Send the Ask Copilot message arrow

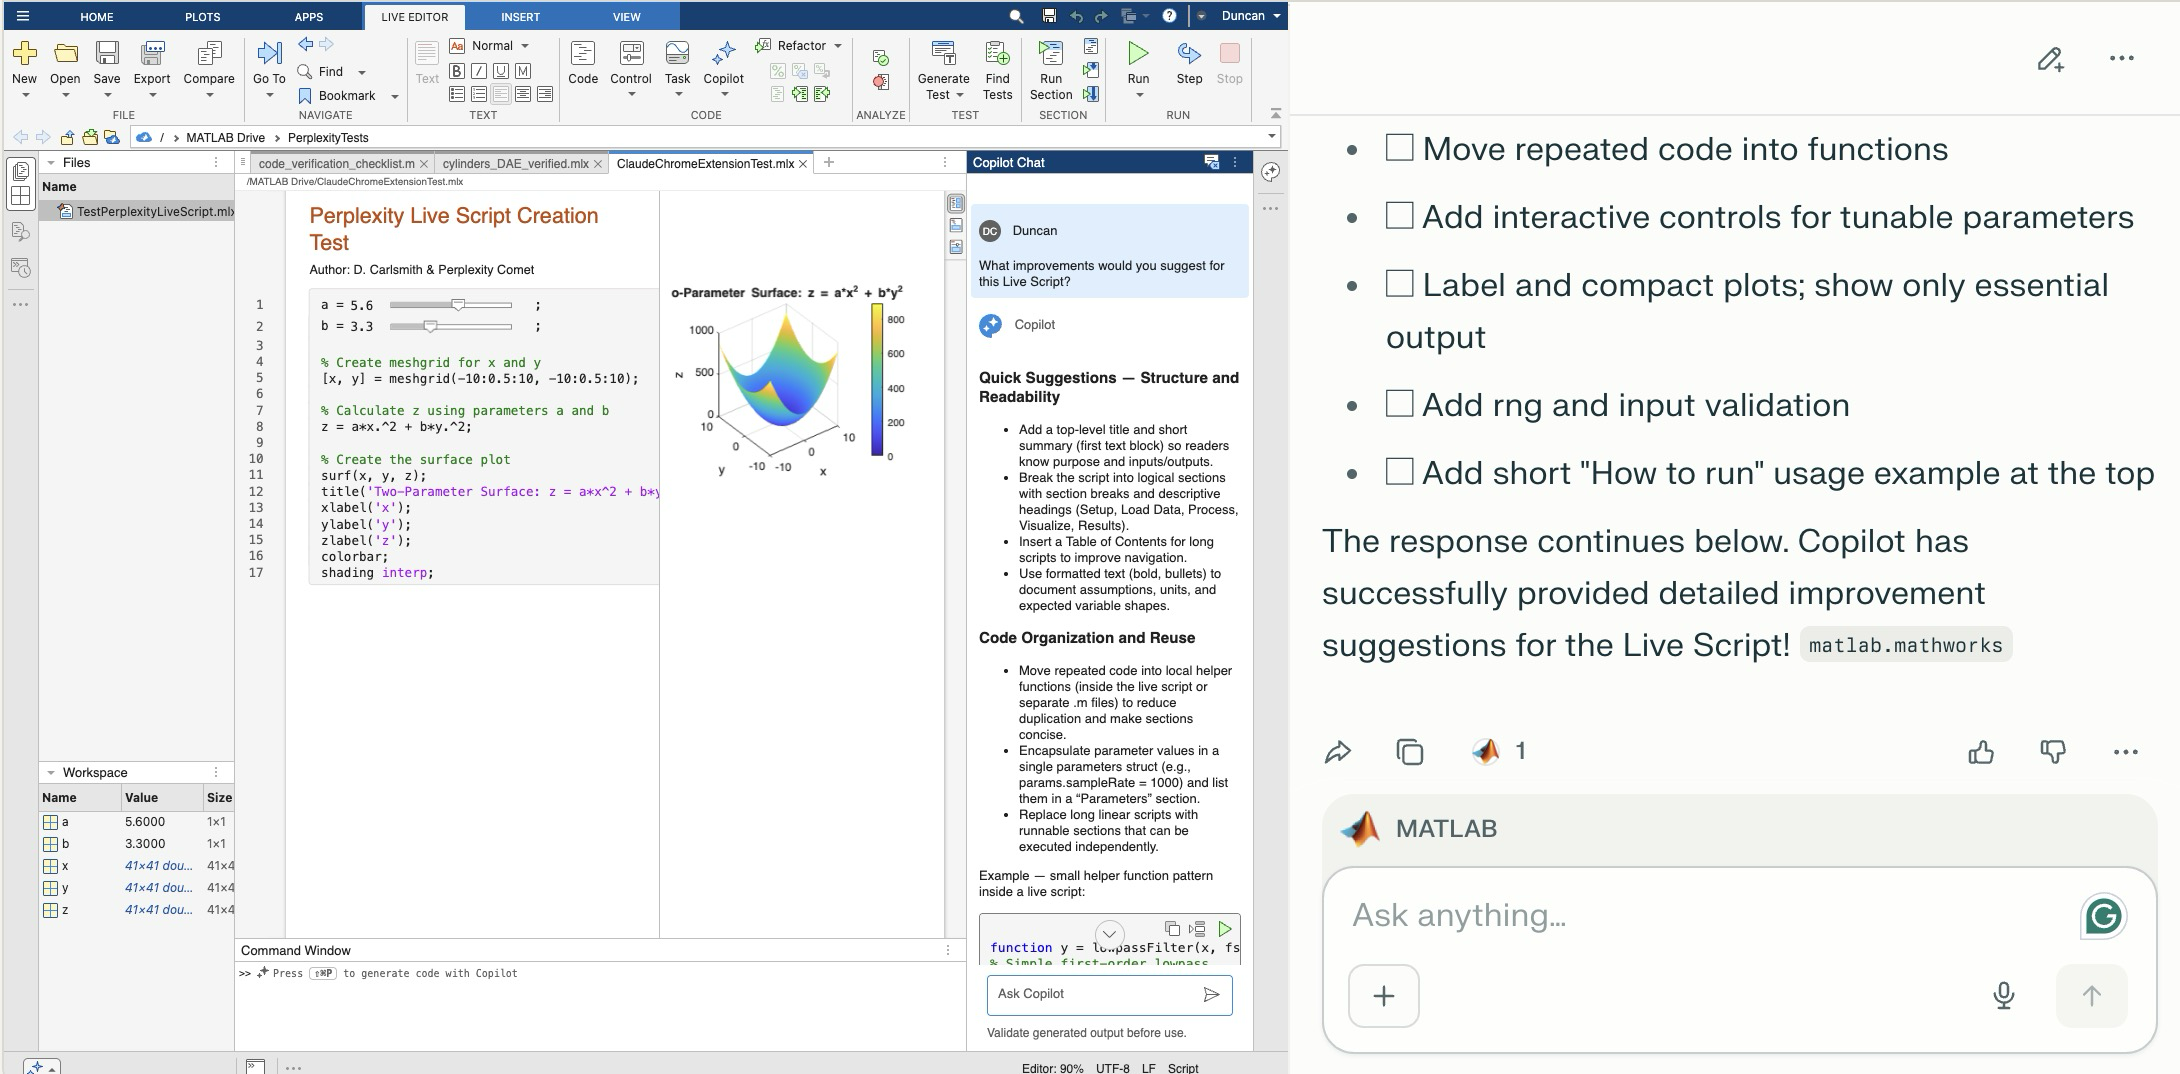click(1211, 994)
